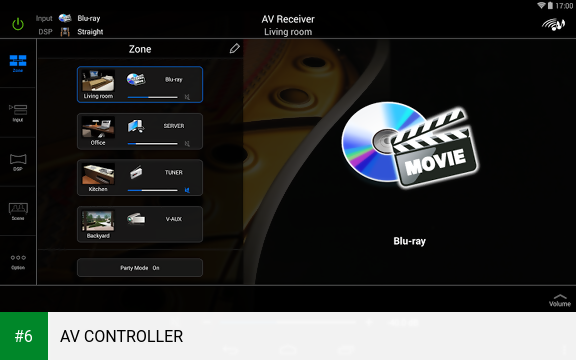Toggle the Party Mode On button

tap(140, 268)
